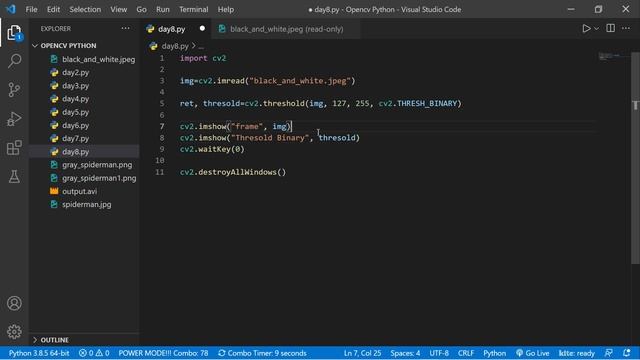Screen dimensions: 640x360
Task: Open spiderman.jpg file
Action: [87, 204]
